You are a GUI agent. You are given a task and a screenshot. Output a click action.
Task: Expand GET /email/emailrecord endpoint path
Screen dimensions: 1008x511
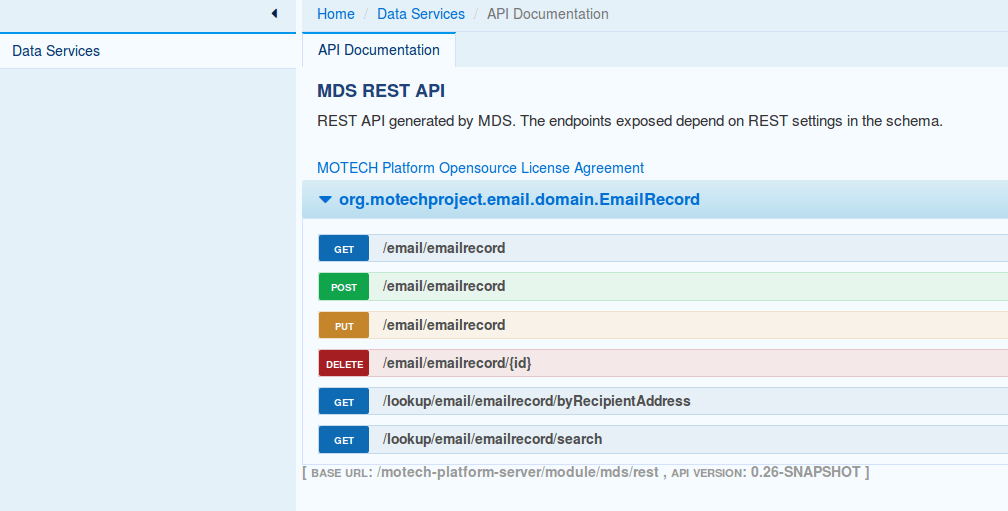pyautogui.click(x=444, y=248)
